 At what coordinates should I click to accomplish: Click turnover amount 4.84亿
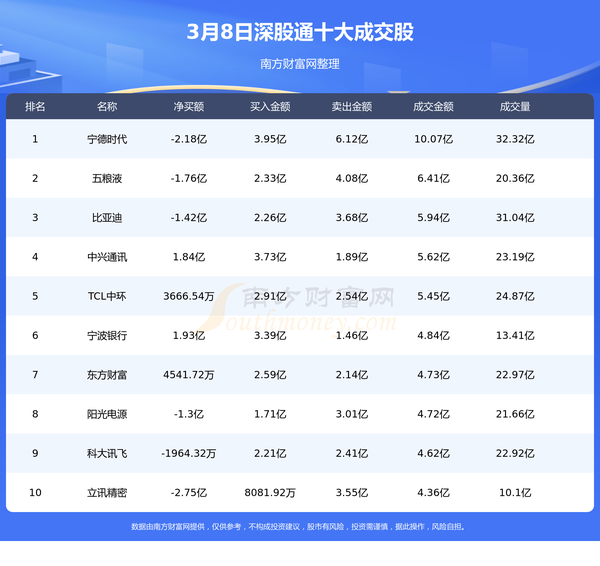433,336
